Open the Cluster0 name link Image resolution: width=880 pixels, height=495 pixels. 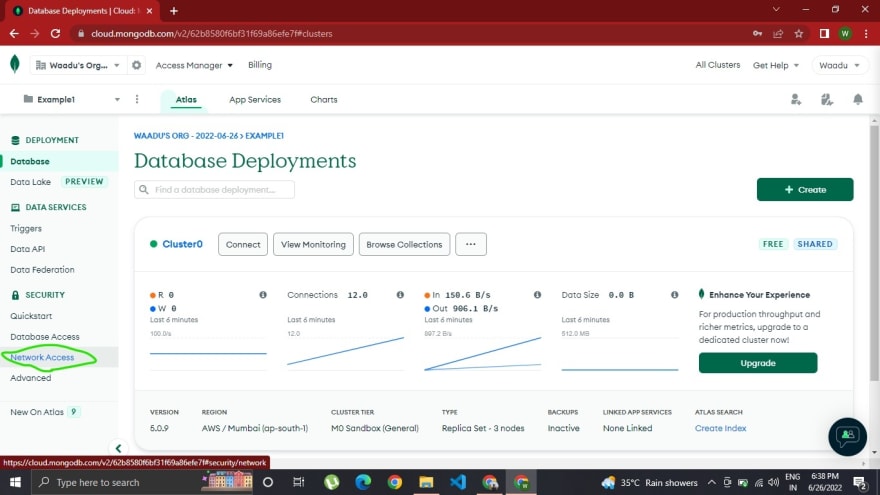click(x=182, y=244)
